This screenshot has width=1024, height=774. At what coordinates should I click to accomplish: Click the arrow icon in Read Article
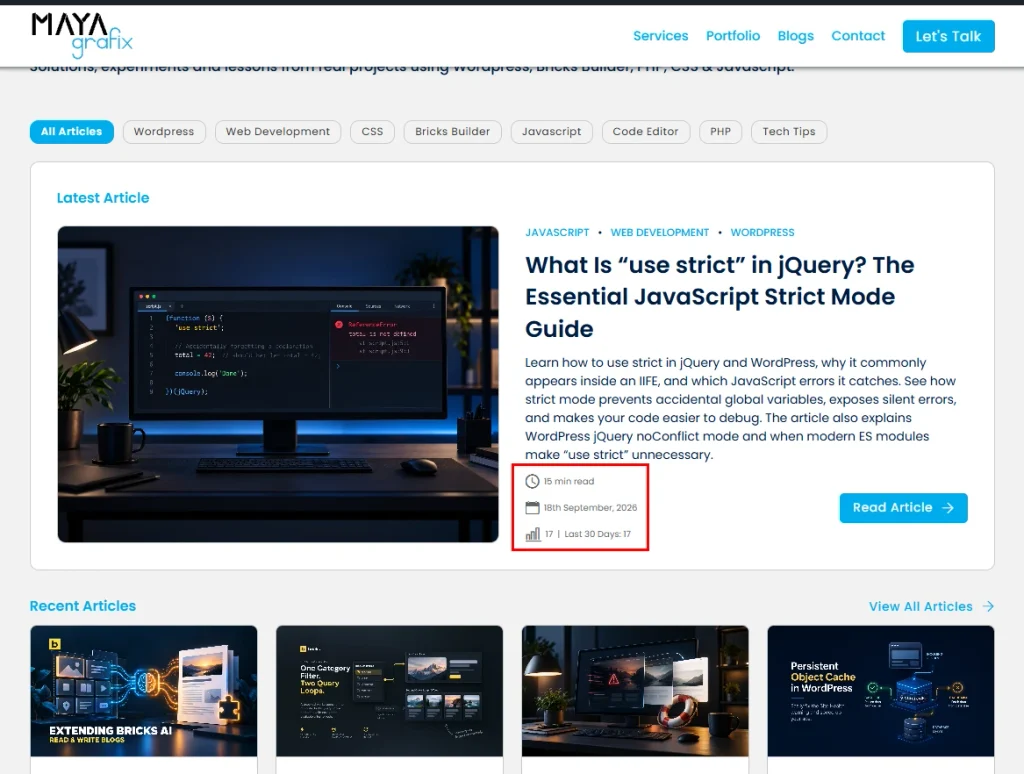[x=948, y=508]
